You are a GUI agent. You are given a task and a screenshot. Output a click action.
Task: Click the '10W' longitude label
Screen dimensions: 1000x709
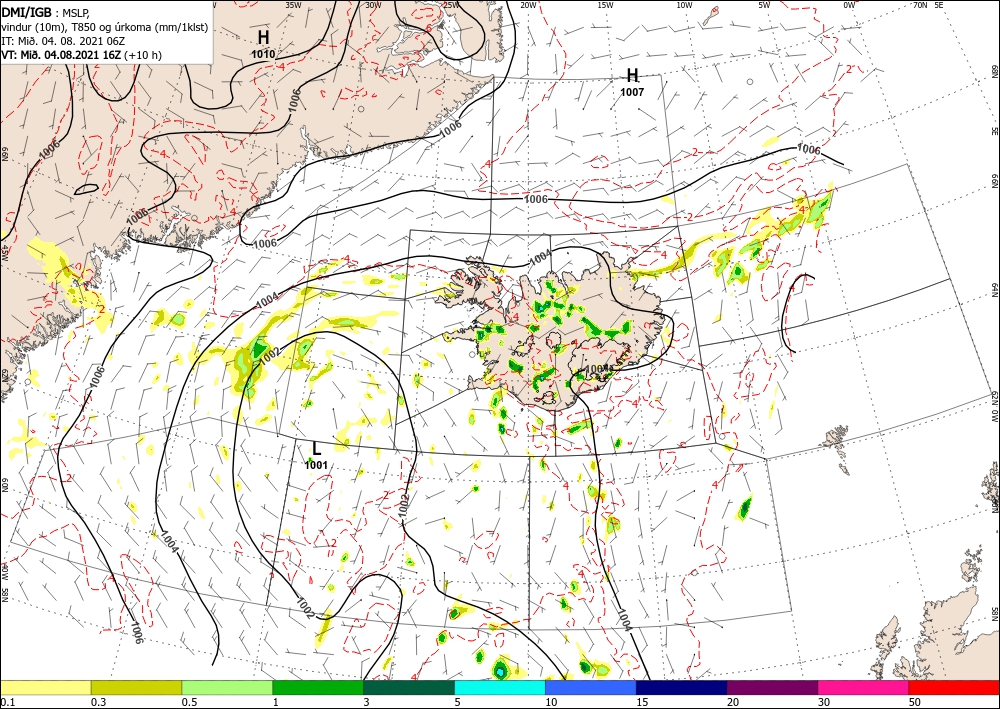click(685, 5)
